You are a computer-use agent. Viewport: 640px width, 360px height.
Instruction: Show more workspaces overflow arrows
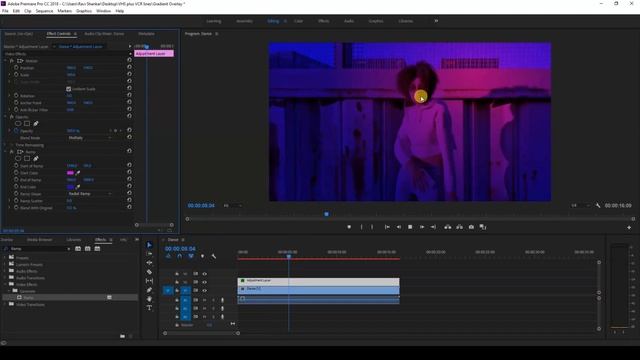436,21
